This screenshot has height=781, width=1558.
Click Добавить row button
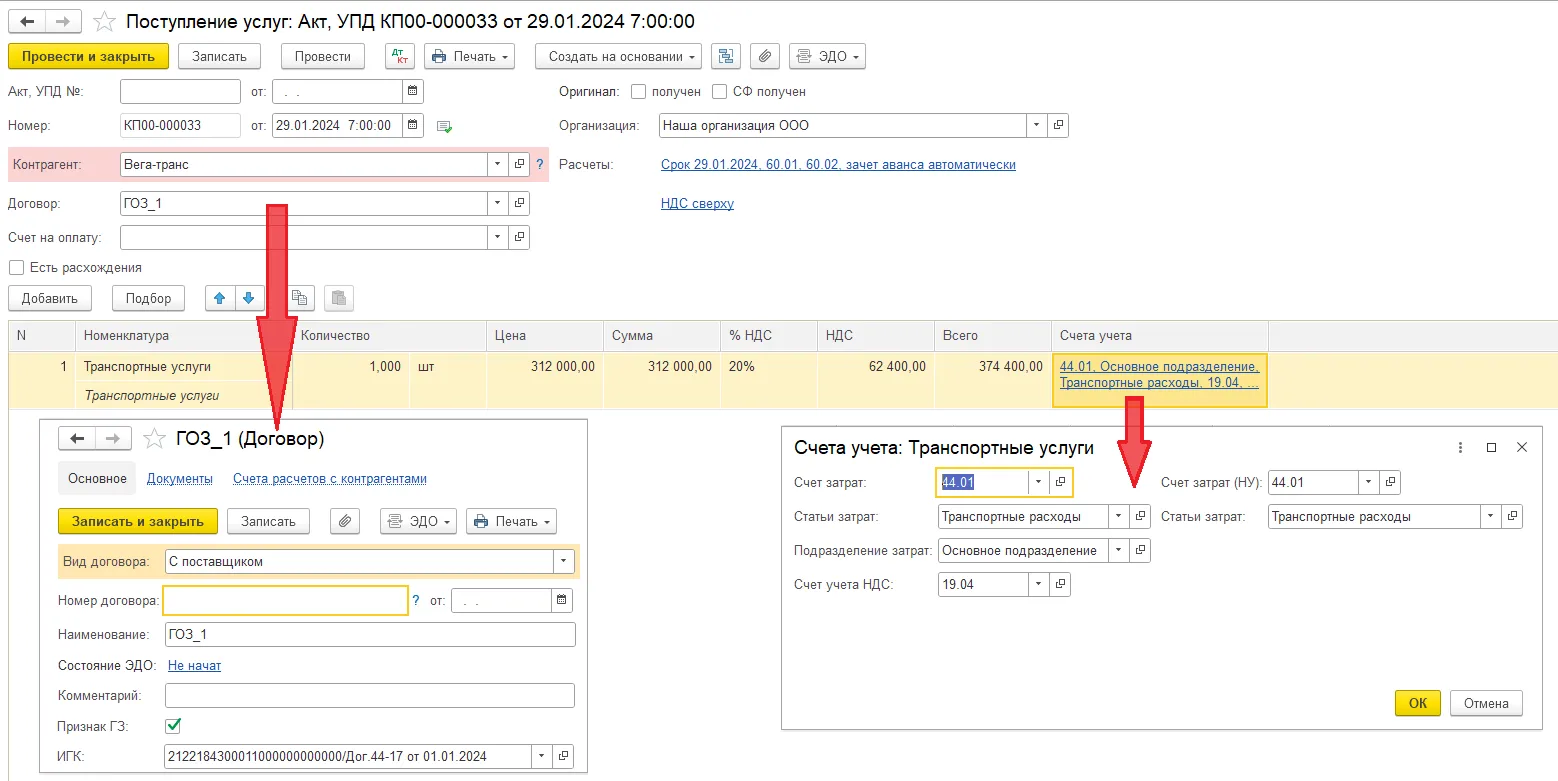click(50, 298)
